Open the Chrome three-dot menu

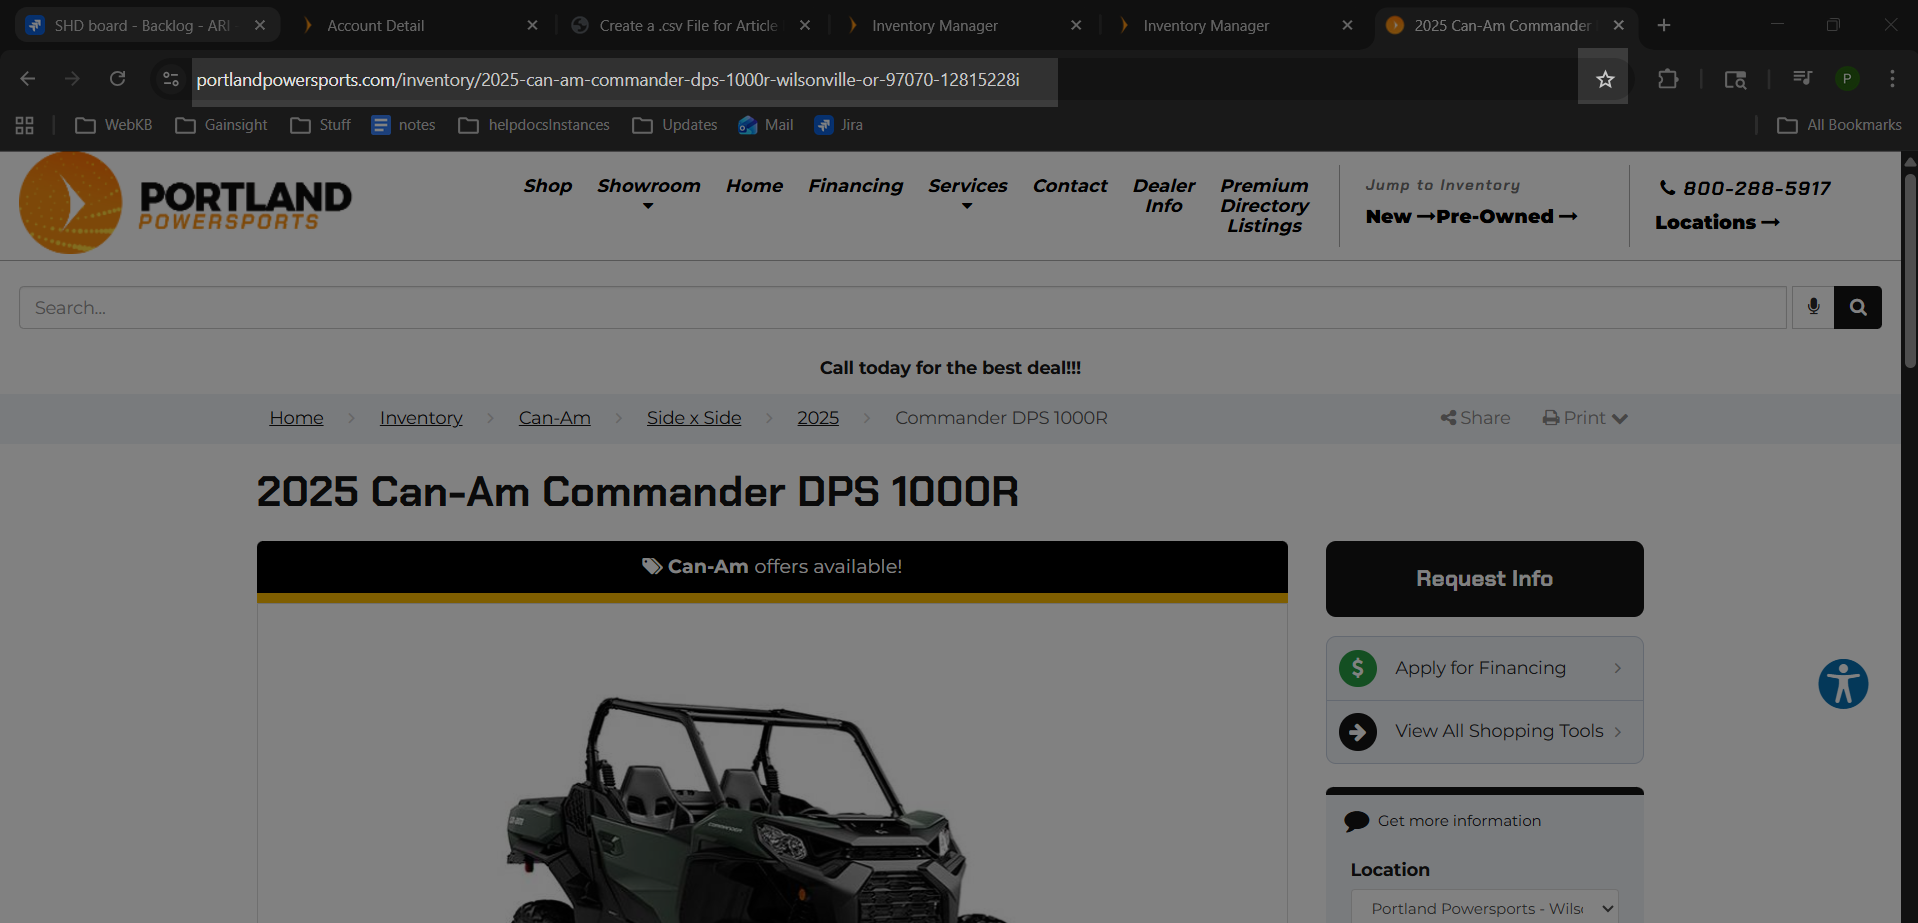1892,79
